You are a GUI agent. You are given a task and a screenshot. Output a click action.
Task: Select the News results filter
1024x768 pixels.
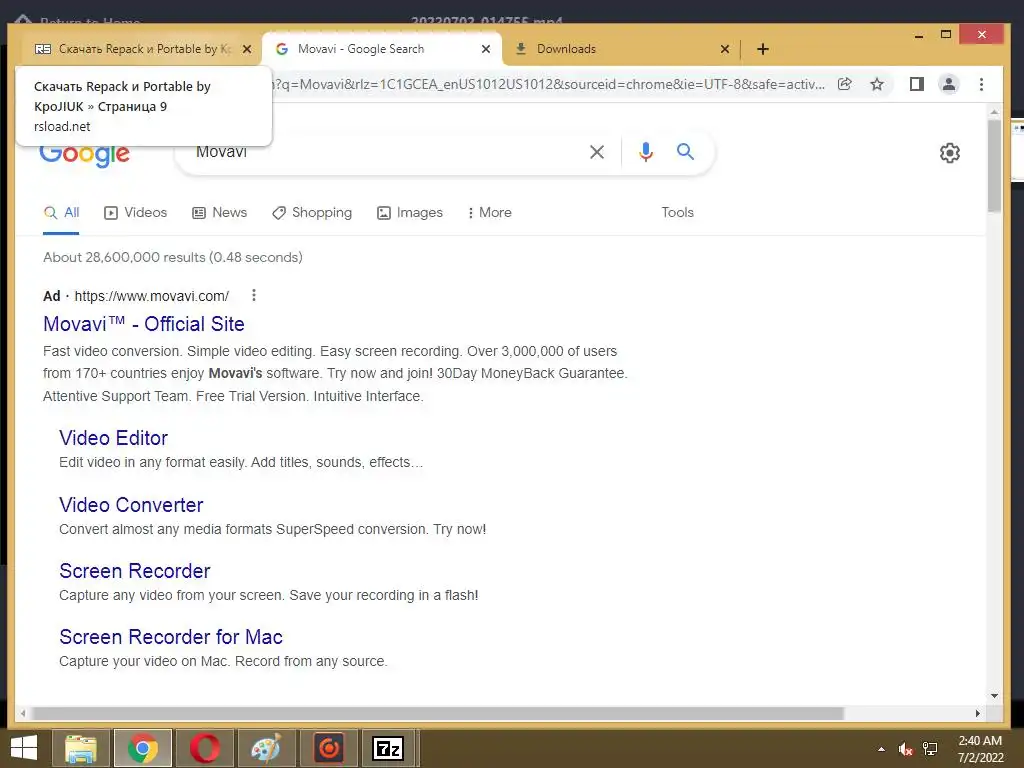[x=219, y=213]
